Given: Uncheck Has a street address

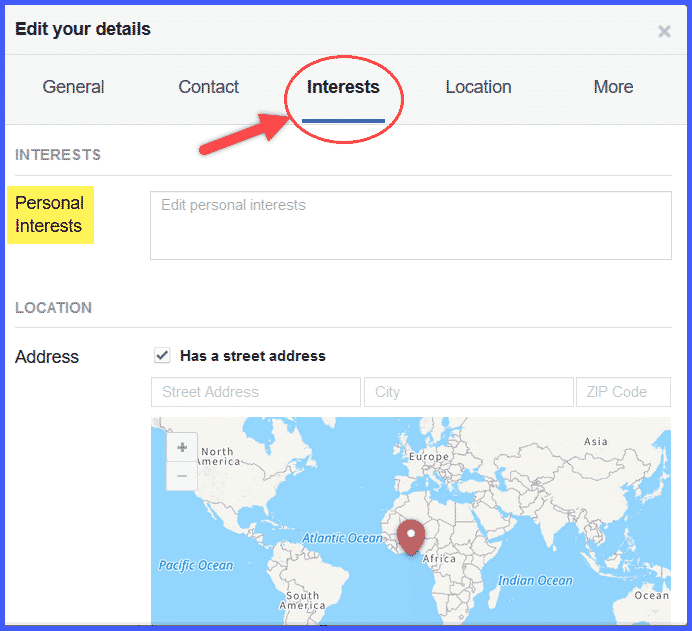Looking at the screenshot, I should pos(163,355).
